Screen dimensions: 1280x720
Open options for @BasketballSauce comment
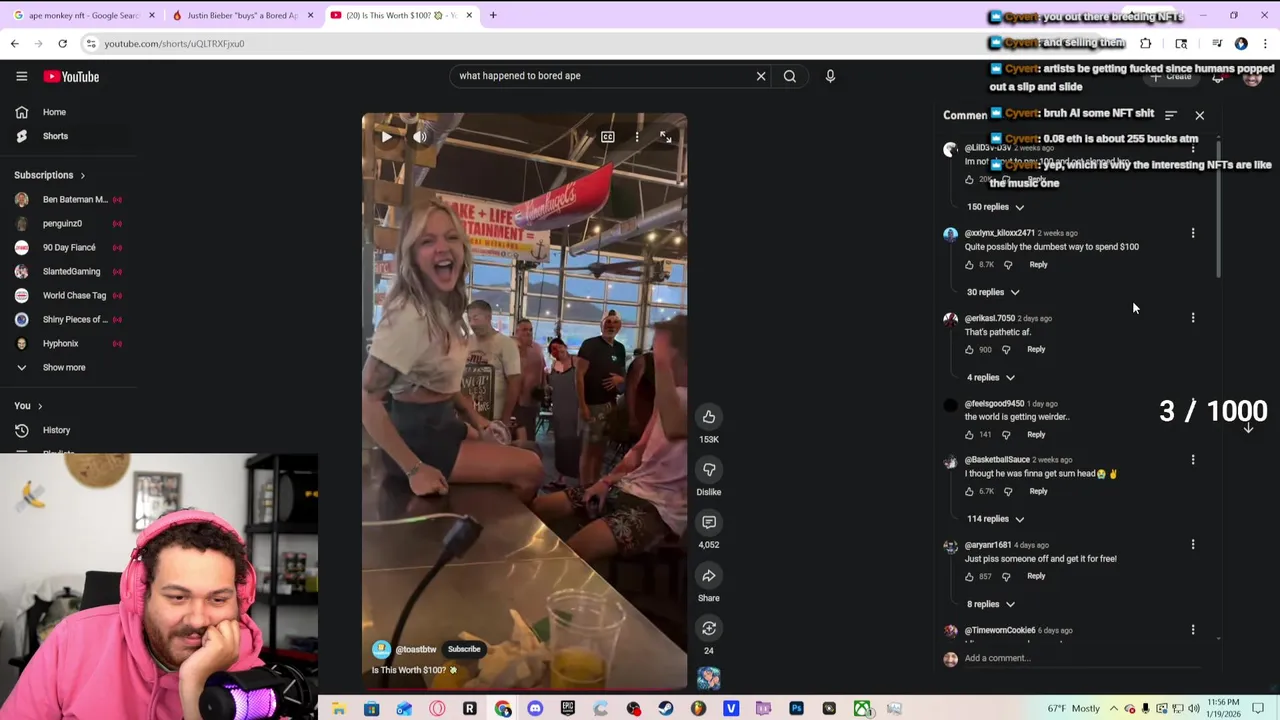[1193, 460]
